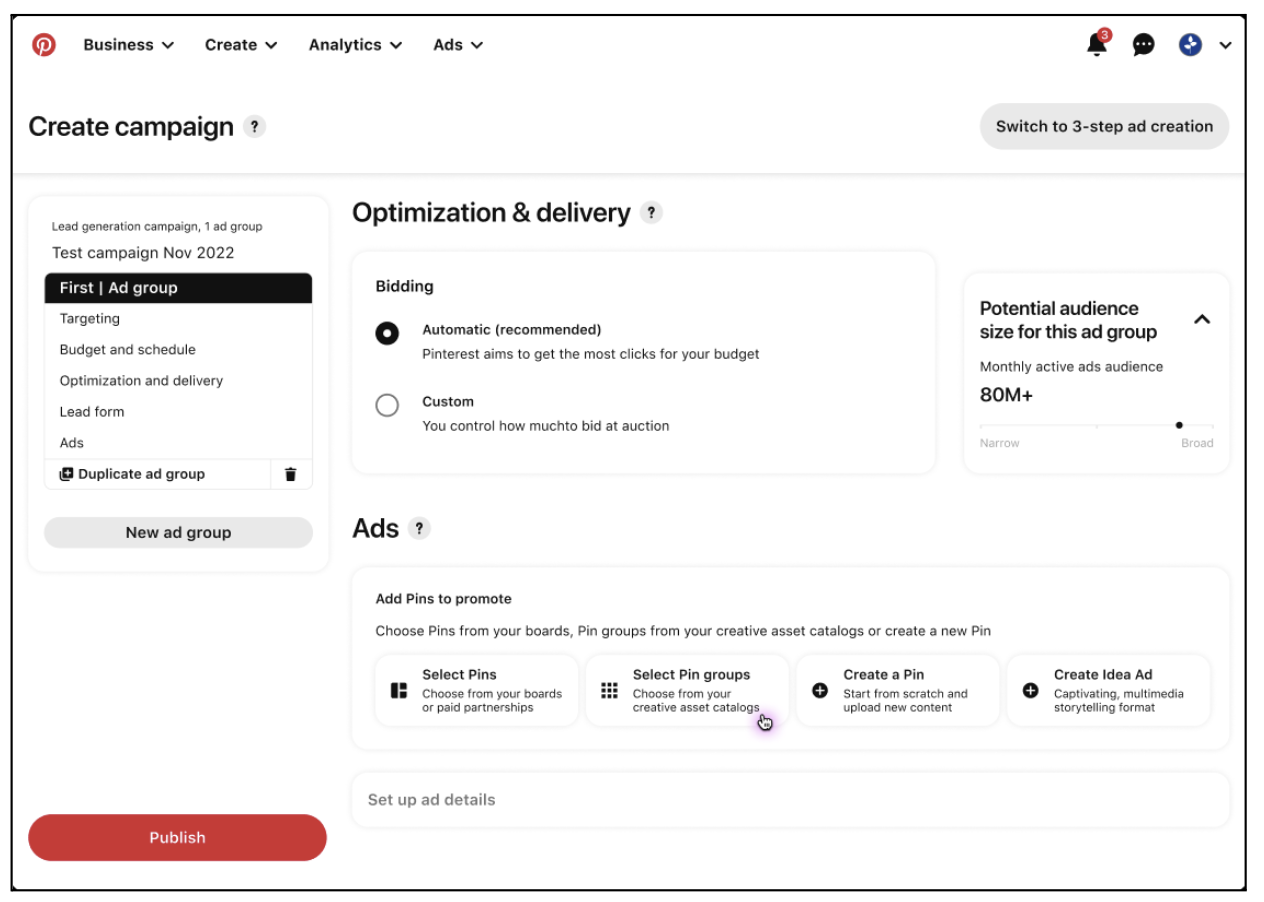Click the account profile avatar
Screen dimensions: 1264x902
pos(1190,45)
